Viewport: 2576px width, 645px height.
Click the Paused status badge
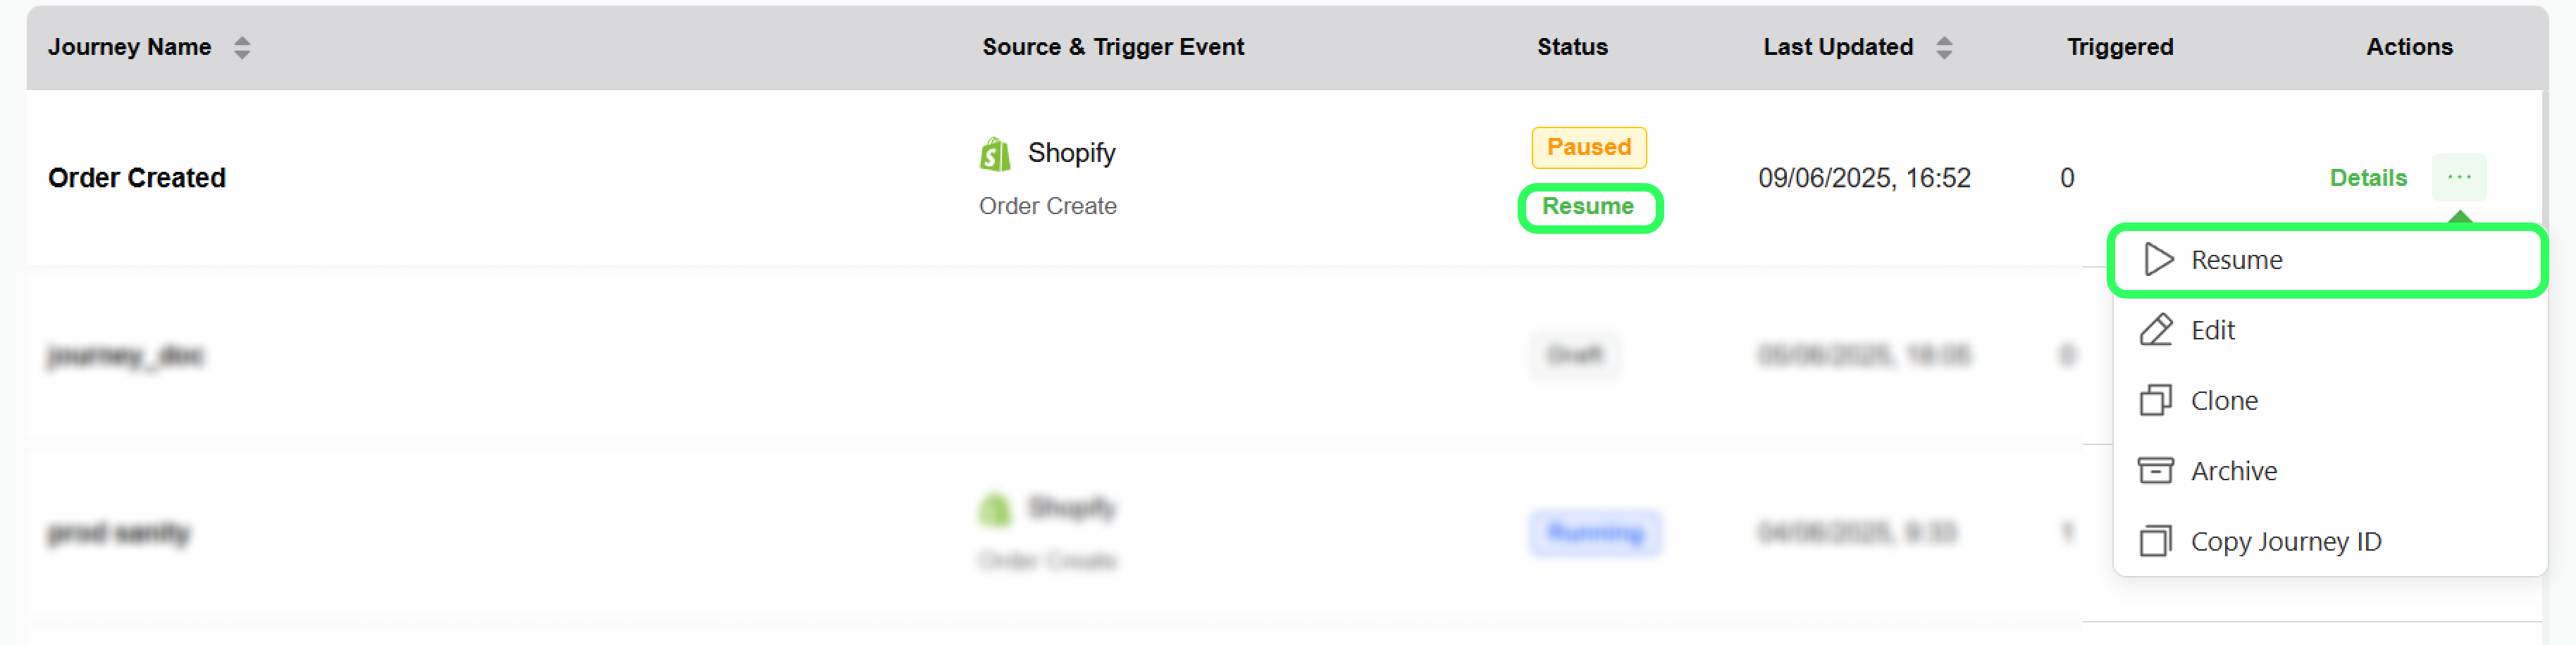pos(1589,147)
